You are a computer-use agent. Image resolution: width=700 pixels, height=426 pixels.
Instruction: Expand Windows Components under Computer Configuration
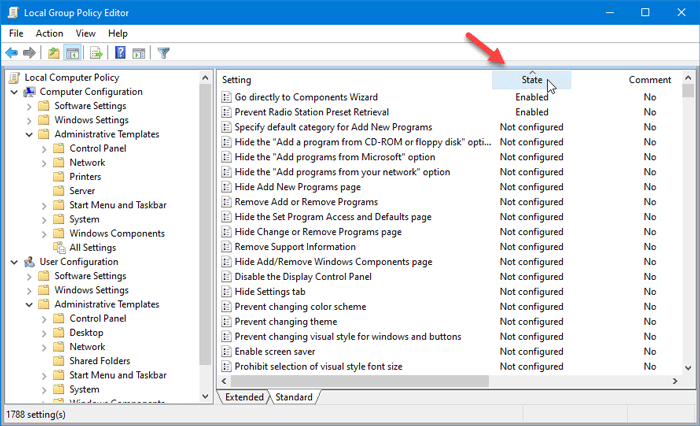click(43, 233)
